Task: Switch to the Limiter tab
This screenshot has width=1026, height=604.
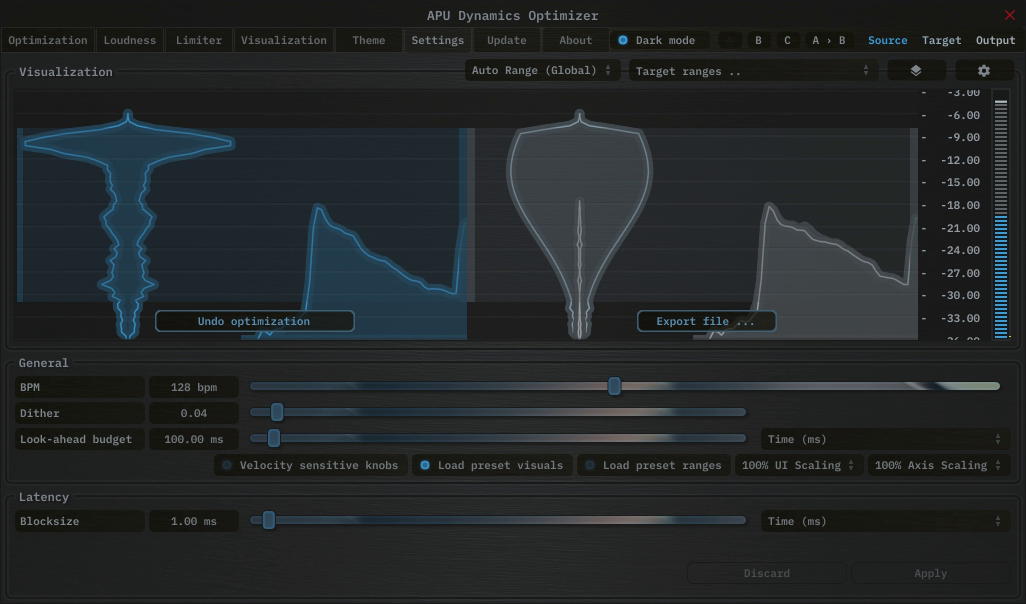Action: click(199, 40)
